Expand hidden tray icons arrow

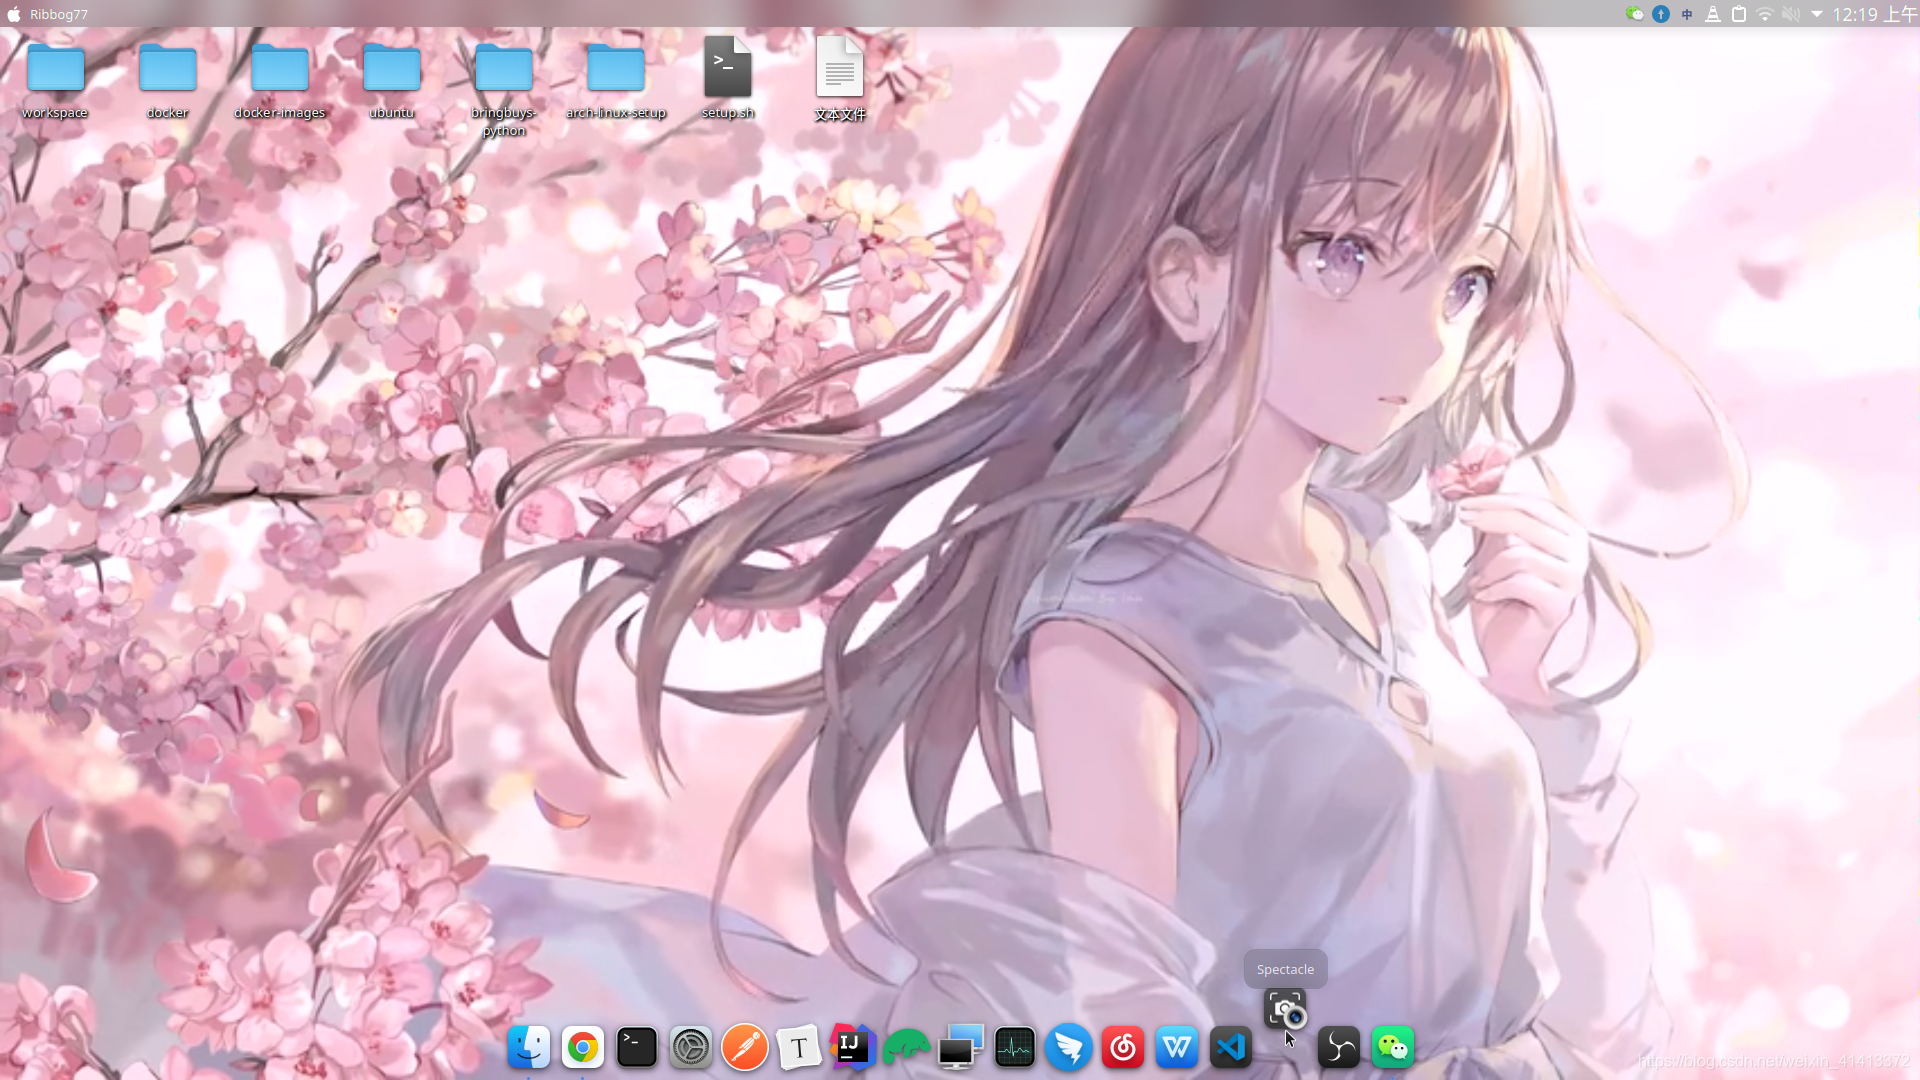pos(1817,14)
